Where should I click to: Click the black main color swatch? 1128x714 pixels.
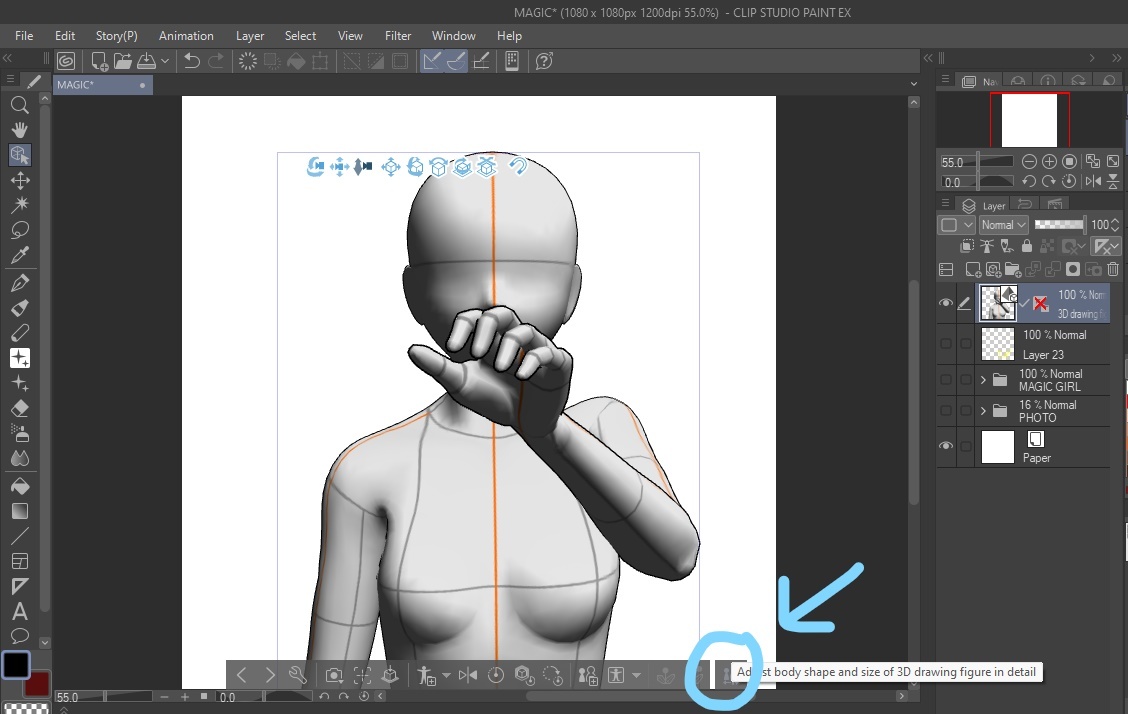pyautogui.click(x=16, y=665)
